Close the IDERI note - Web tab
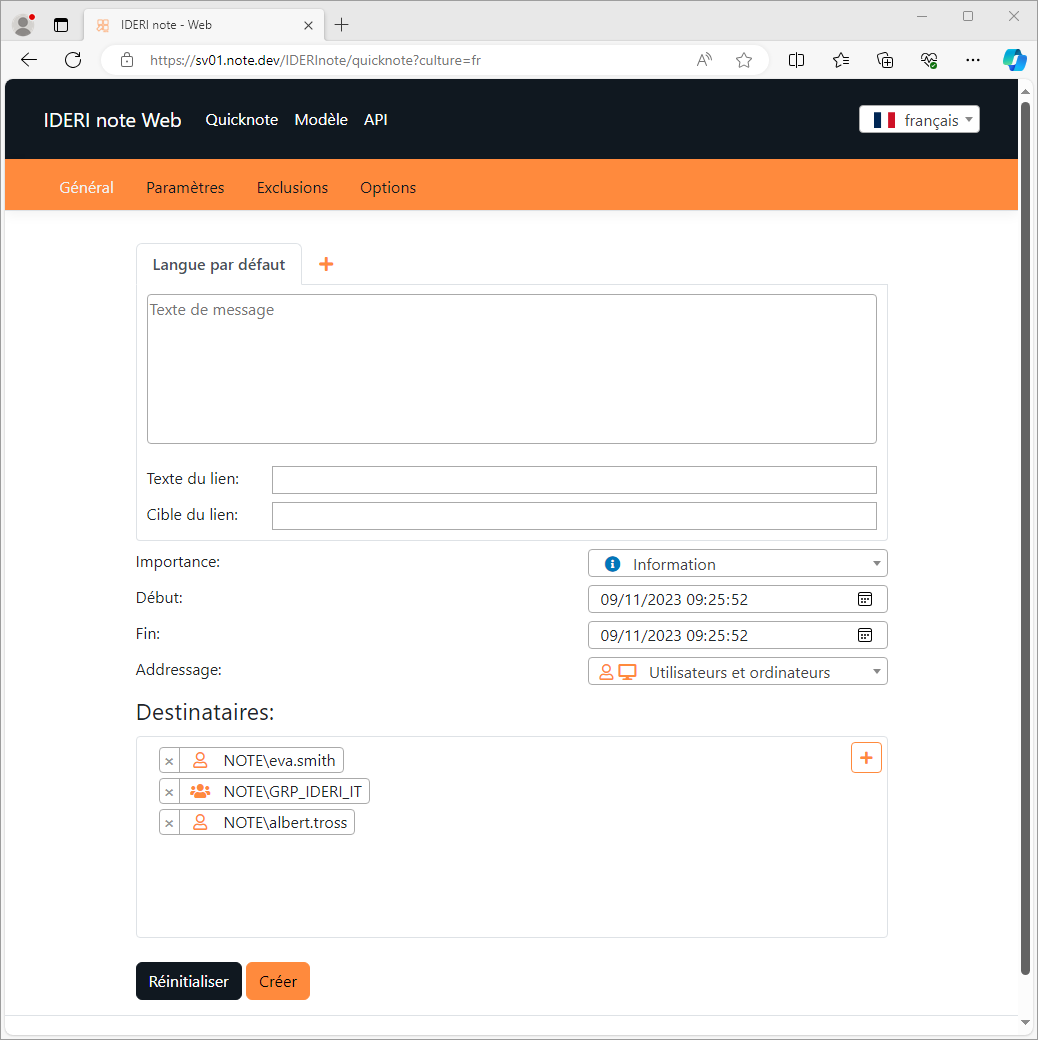Viewport: 1038px width, 1040px height. pos(308,25)
